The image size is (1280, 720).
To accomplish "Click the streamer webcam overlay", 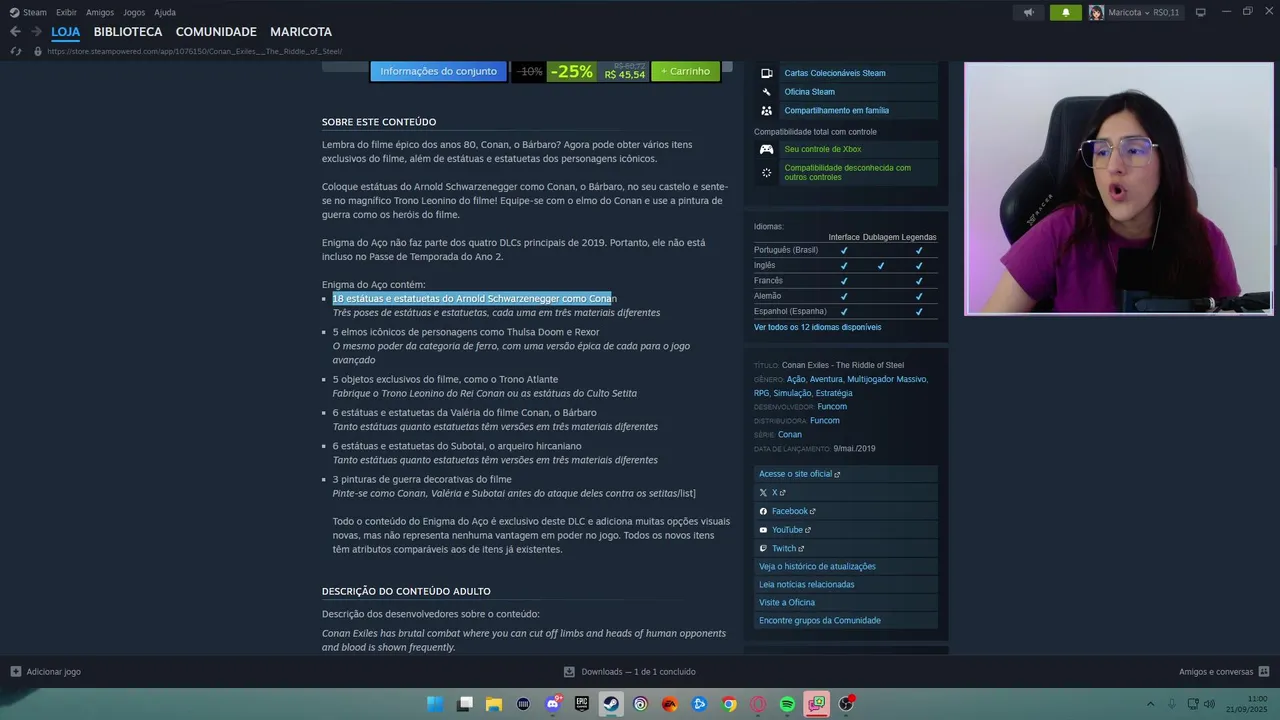I will [1118, 189].
